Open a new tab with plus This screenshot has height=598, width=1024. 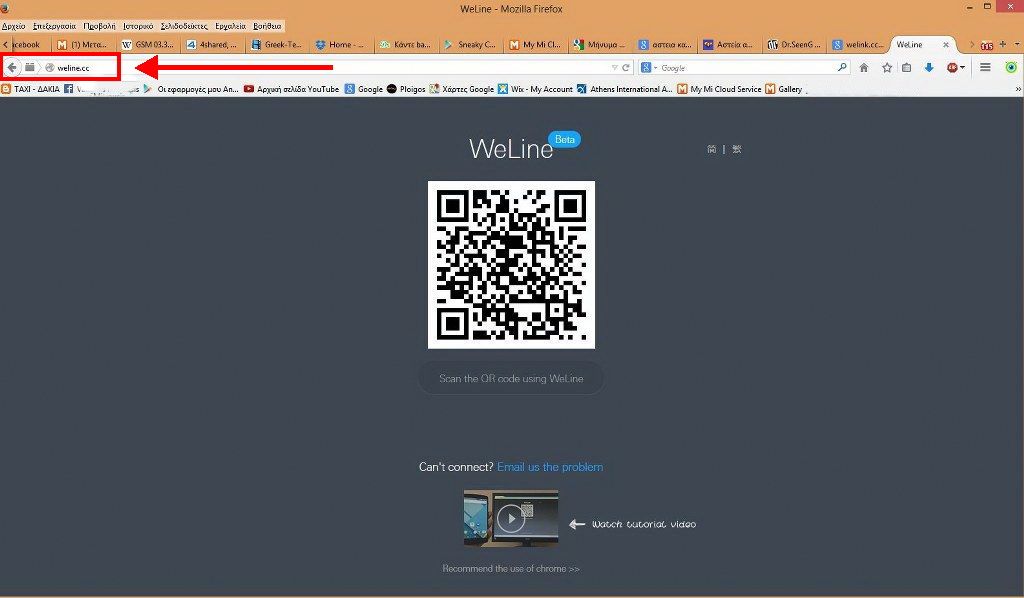(1002, 44)
